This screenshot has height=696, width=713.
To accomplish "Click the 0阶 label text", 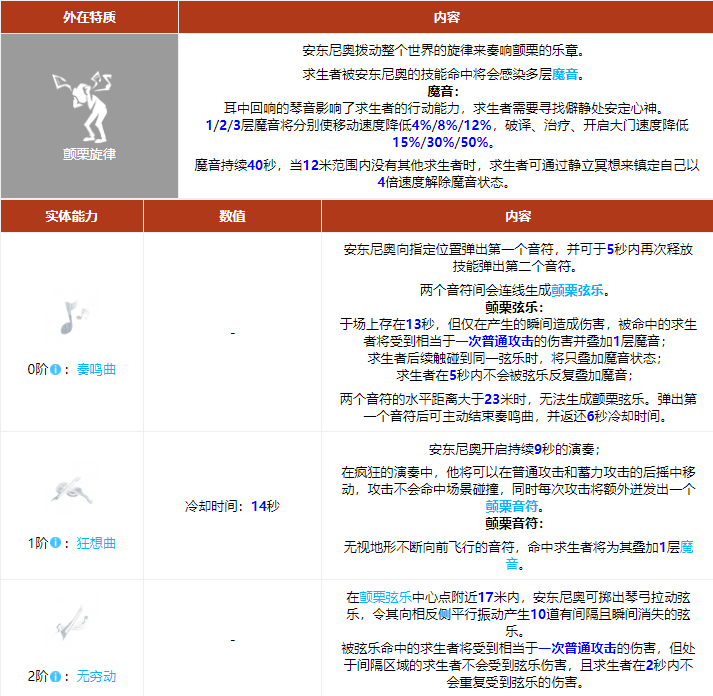I will click(38, 370).
